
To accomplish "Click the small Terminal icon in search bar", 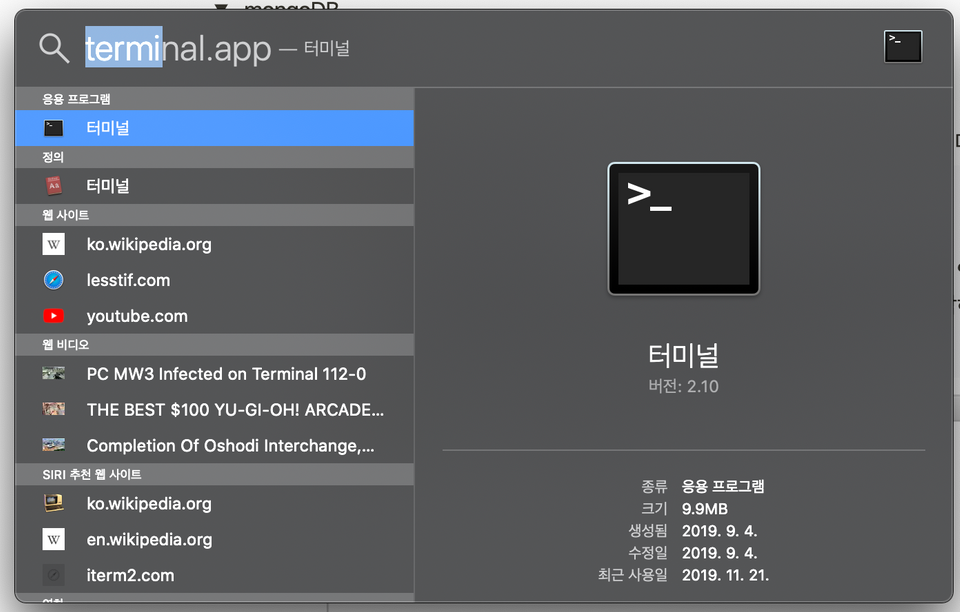I will pyautogui.click(x=902, y=47).
